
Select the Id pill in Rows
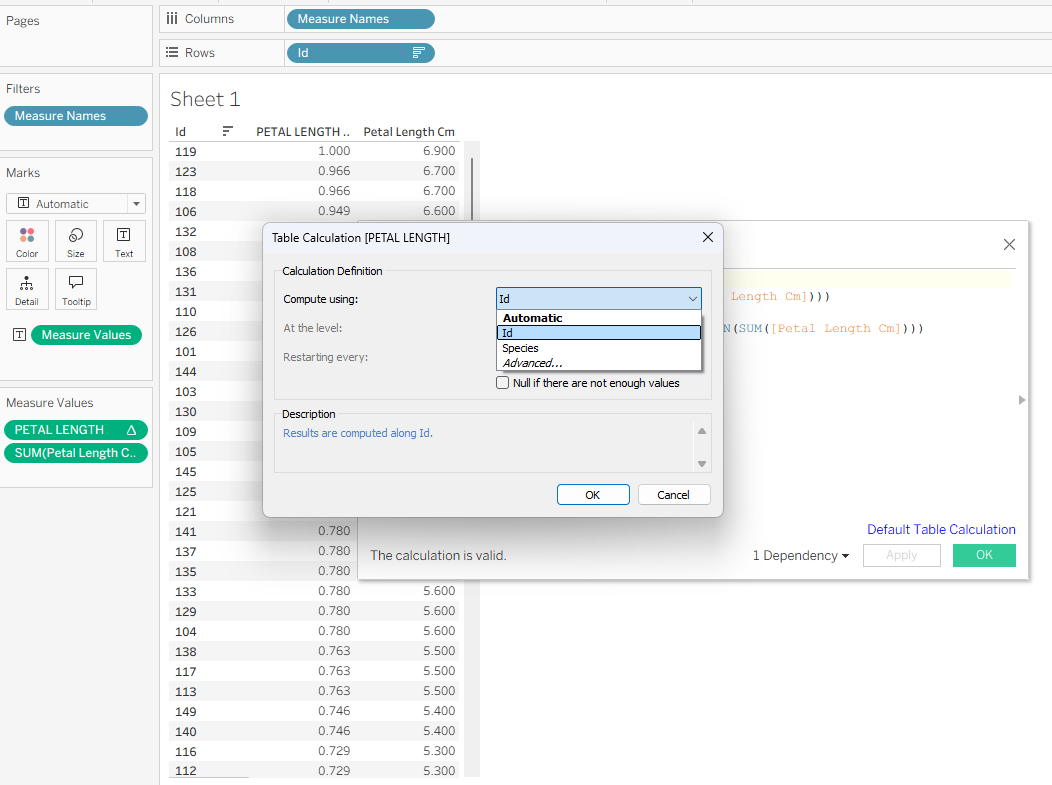click(x=361, y=53)
